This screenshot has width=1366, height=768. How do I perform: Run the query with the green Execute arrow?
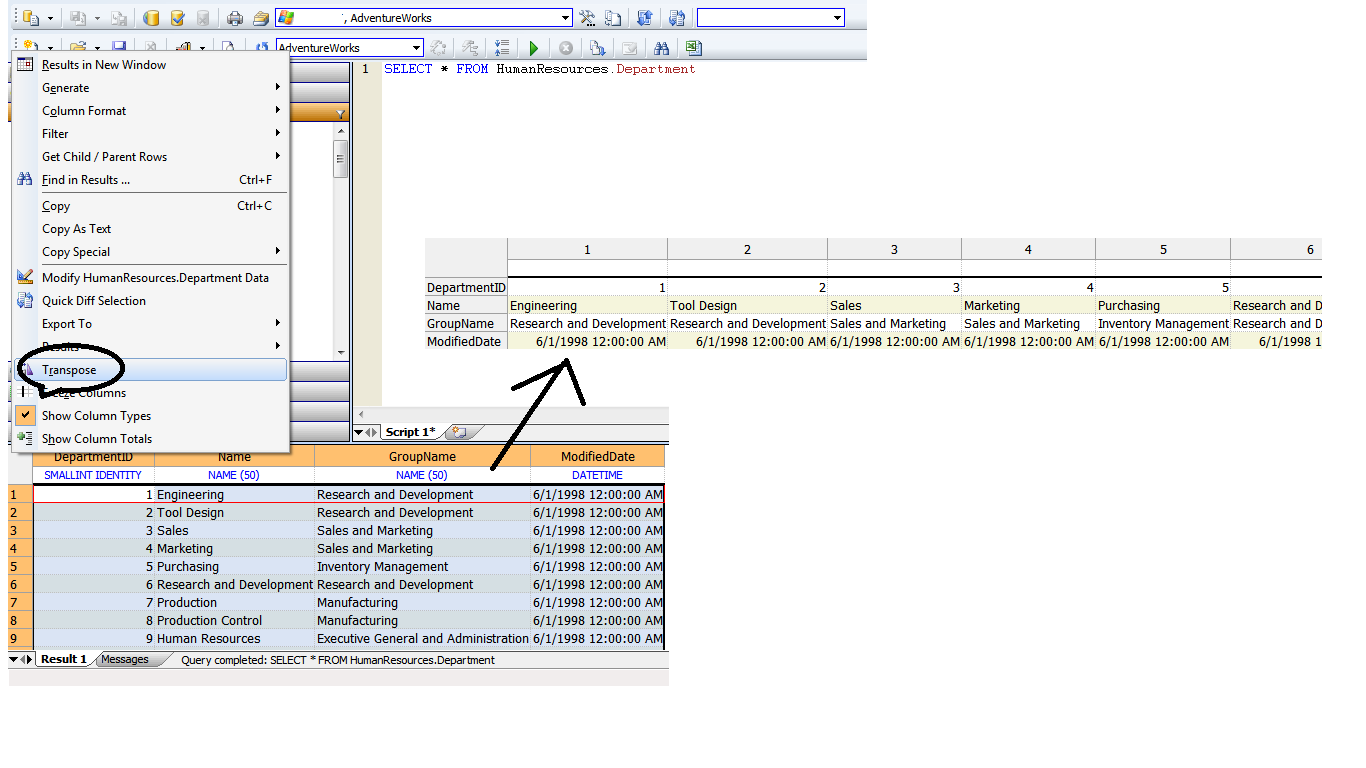point(533,47)
